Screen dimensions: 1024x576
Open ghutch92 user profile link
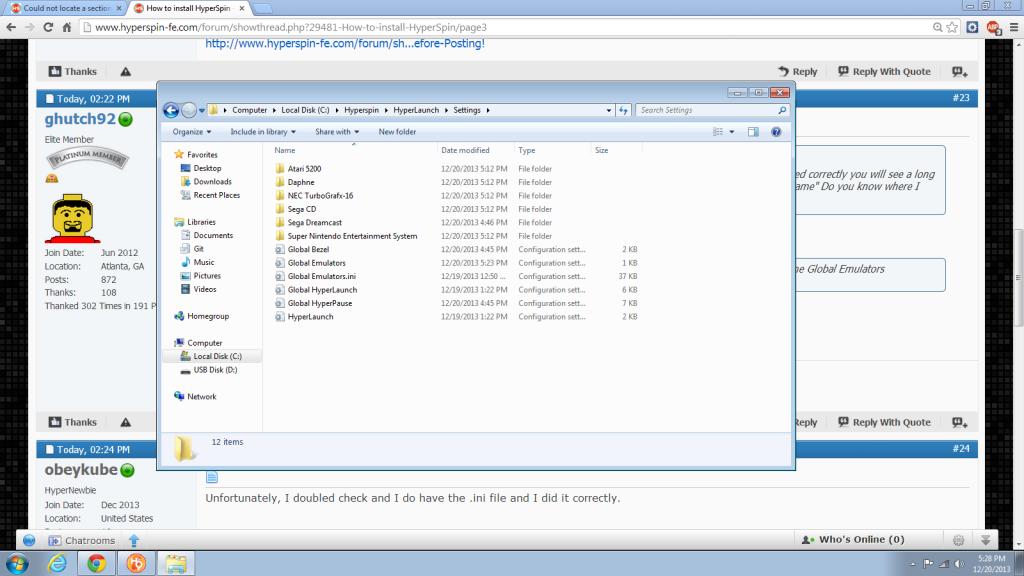80,120
